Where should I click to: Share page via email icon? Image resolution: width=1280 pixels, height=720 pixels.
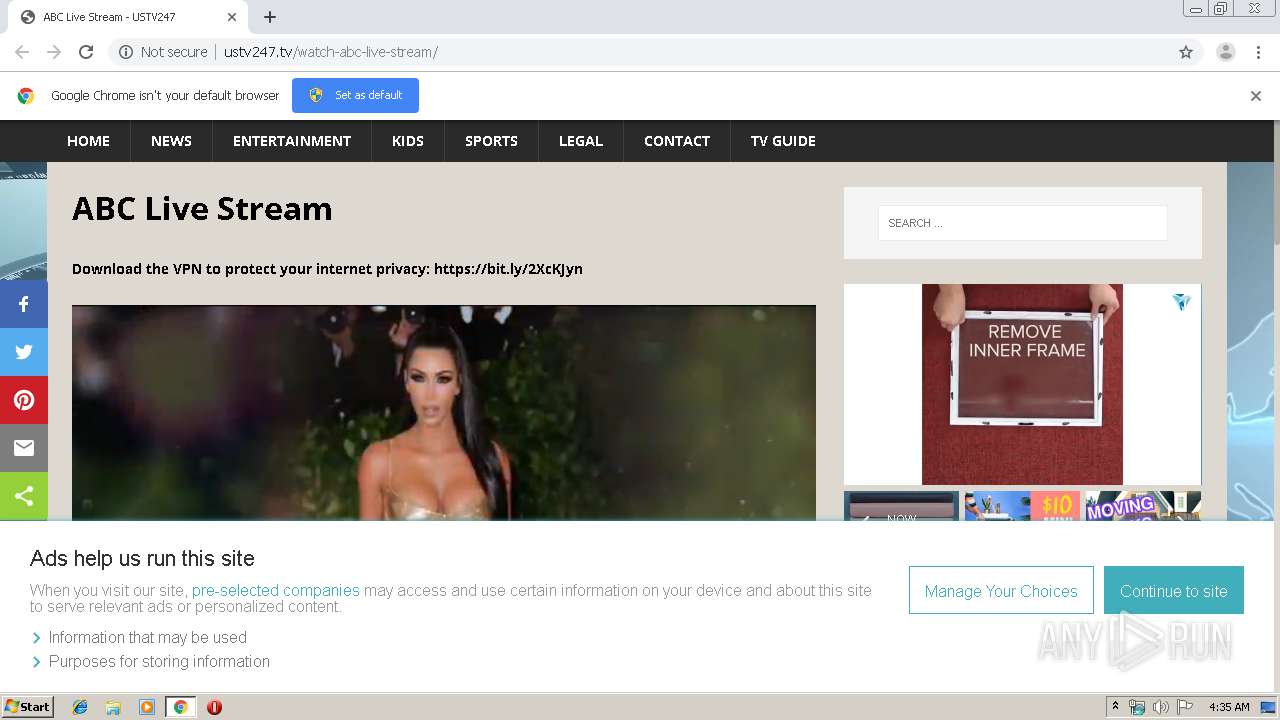click(24, 448)
